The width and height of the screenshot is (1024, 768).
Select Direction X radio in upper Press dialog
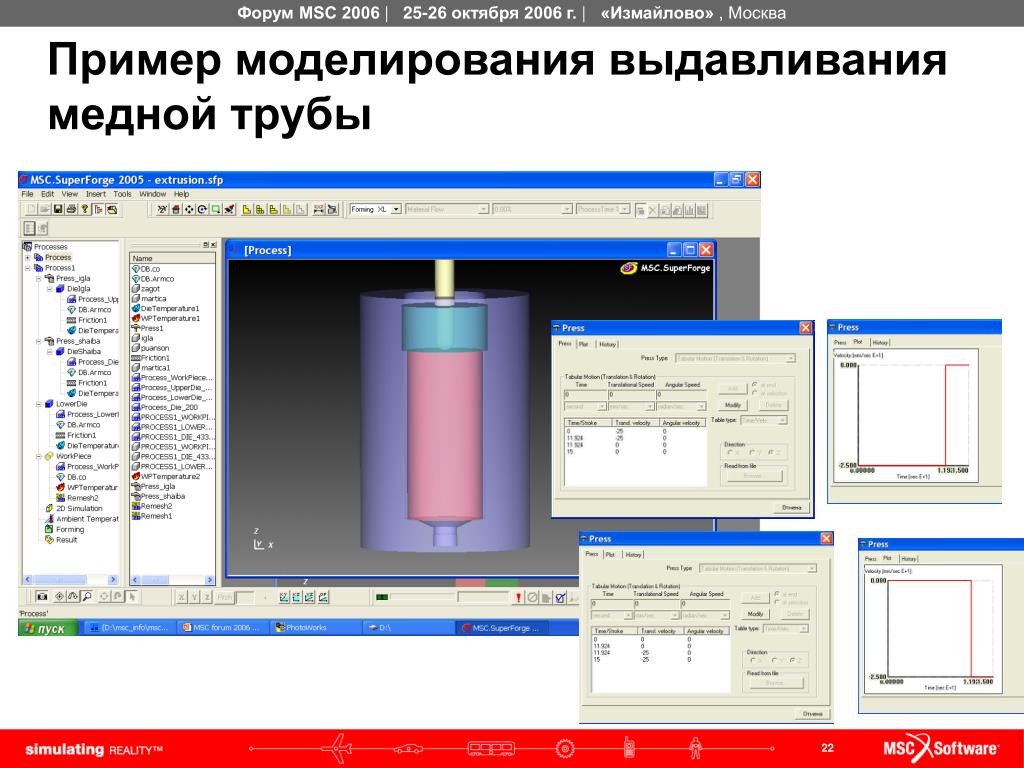(x=731, y=453)
